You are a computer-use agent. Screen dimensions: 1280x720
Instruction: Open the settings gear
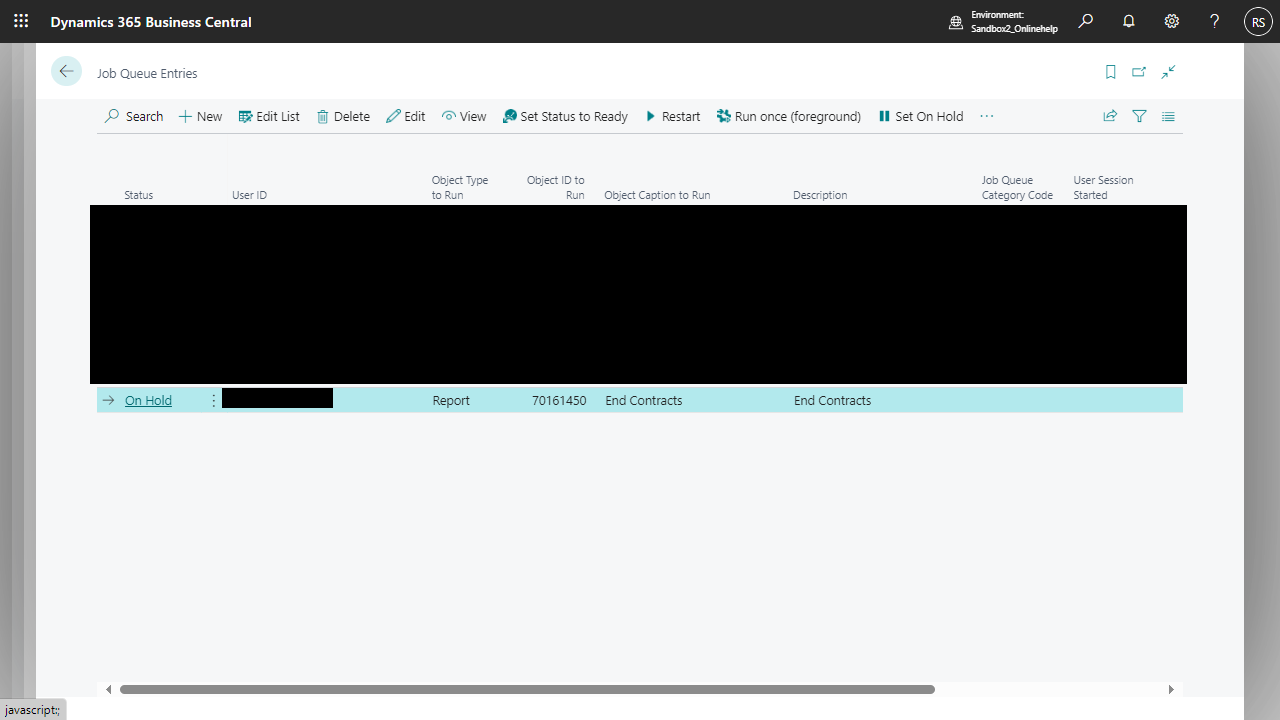point(1172,21)
